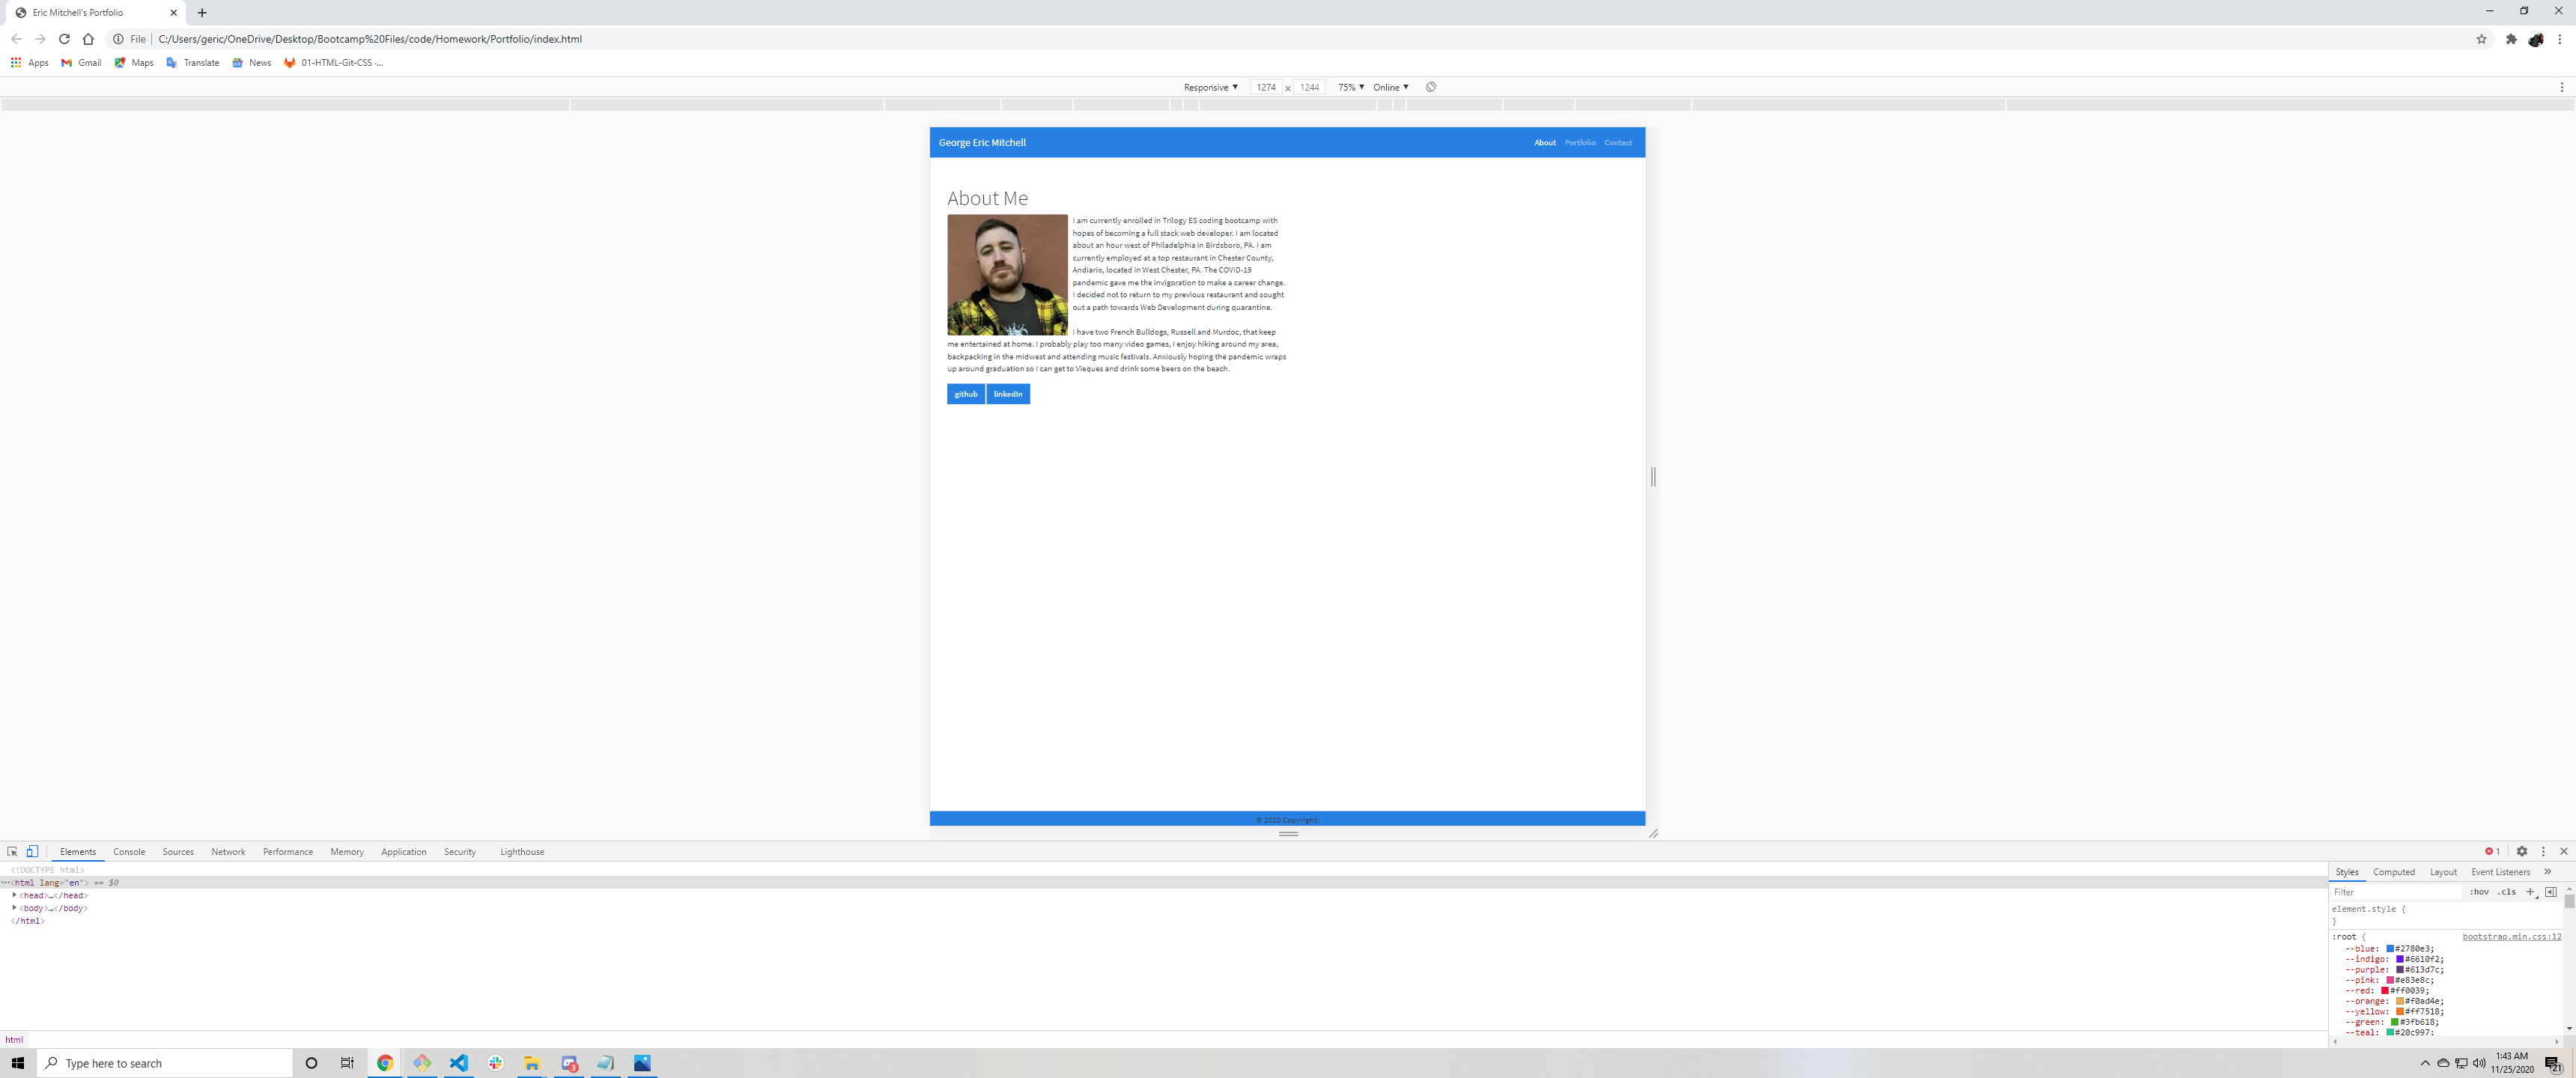Toggle the device toolbar icon in DevTools
Viewport: 2576px width, 1078px height.
click(x=32, y=851)
